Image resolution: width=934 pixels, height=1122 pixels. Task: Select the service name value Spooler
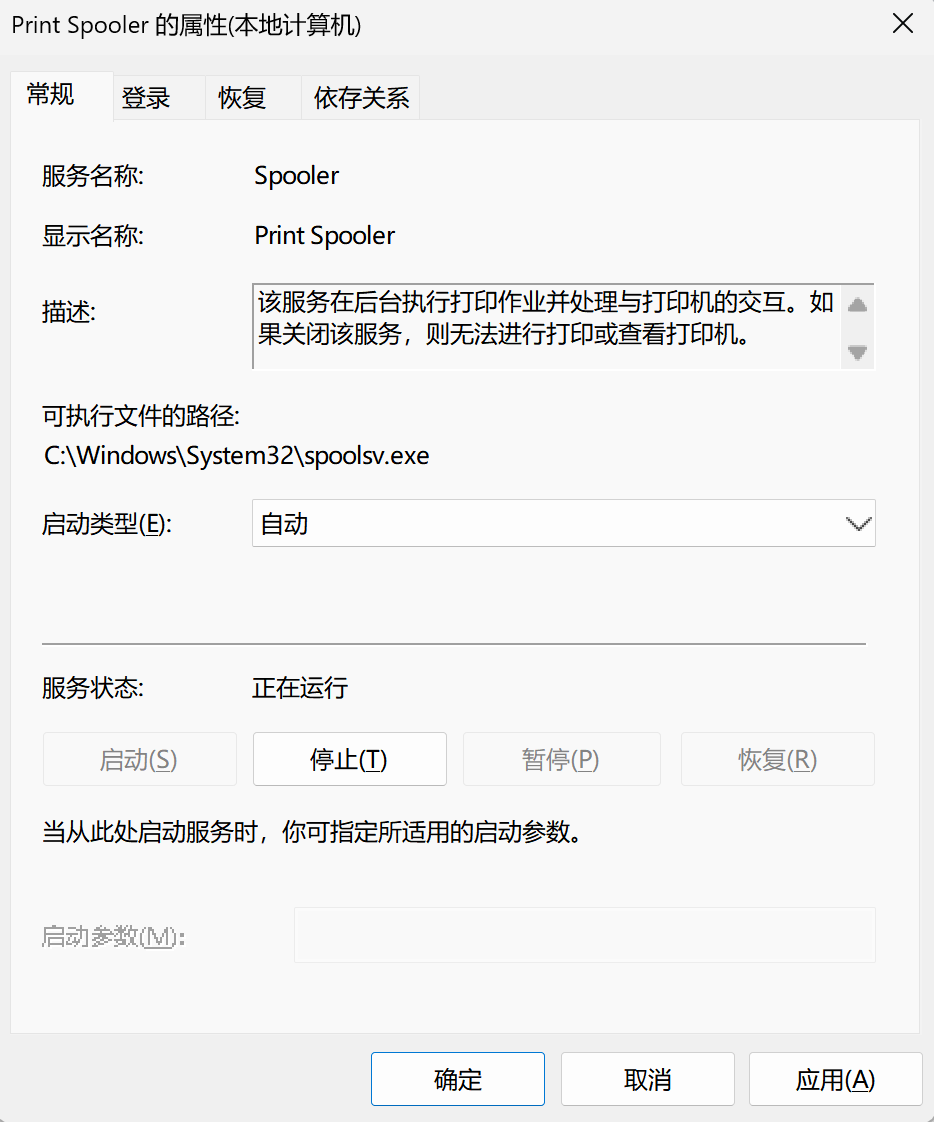coord(296,176)
